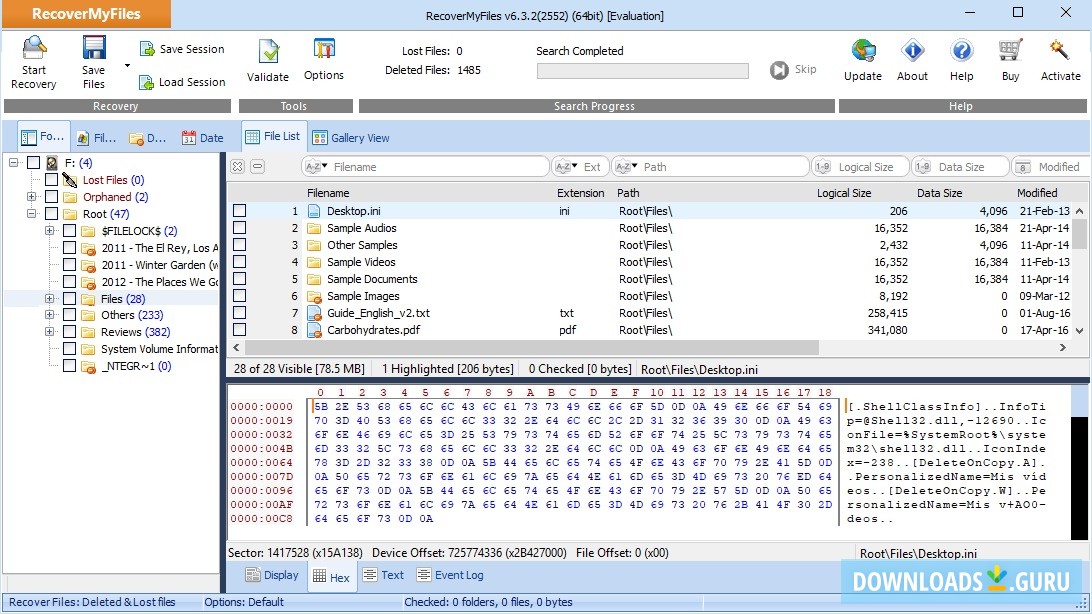
Task: Click the Update globe icon
Action: 863,50
